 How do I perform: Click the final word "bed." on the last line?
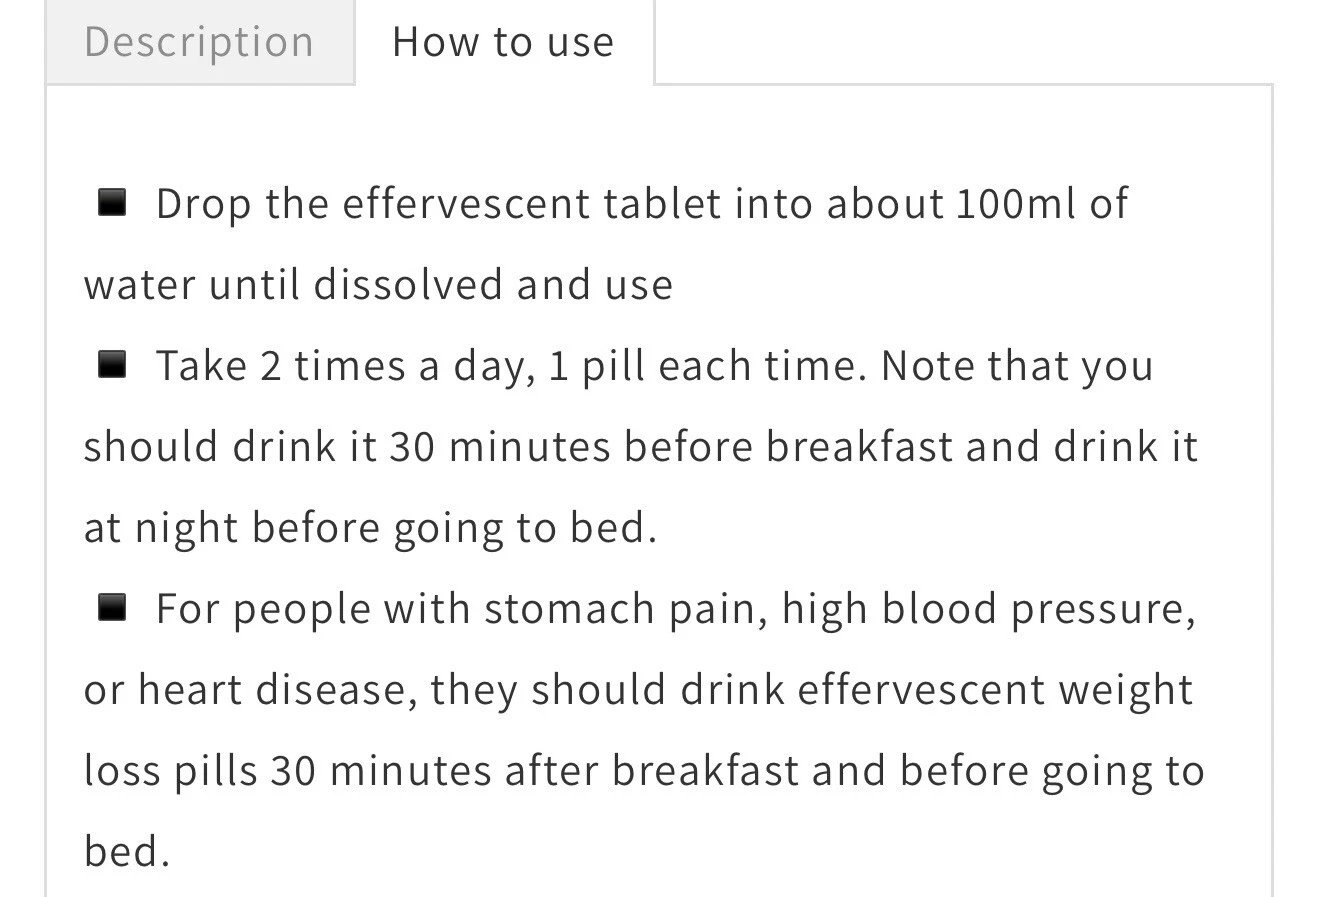pos(127,852)
